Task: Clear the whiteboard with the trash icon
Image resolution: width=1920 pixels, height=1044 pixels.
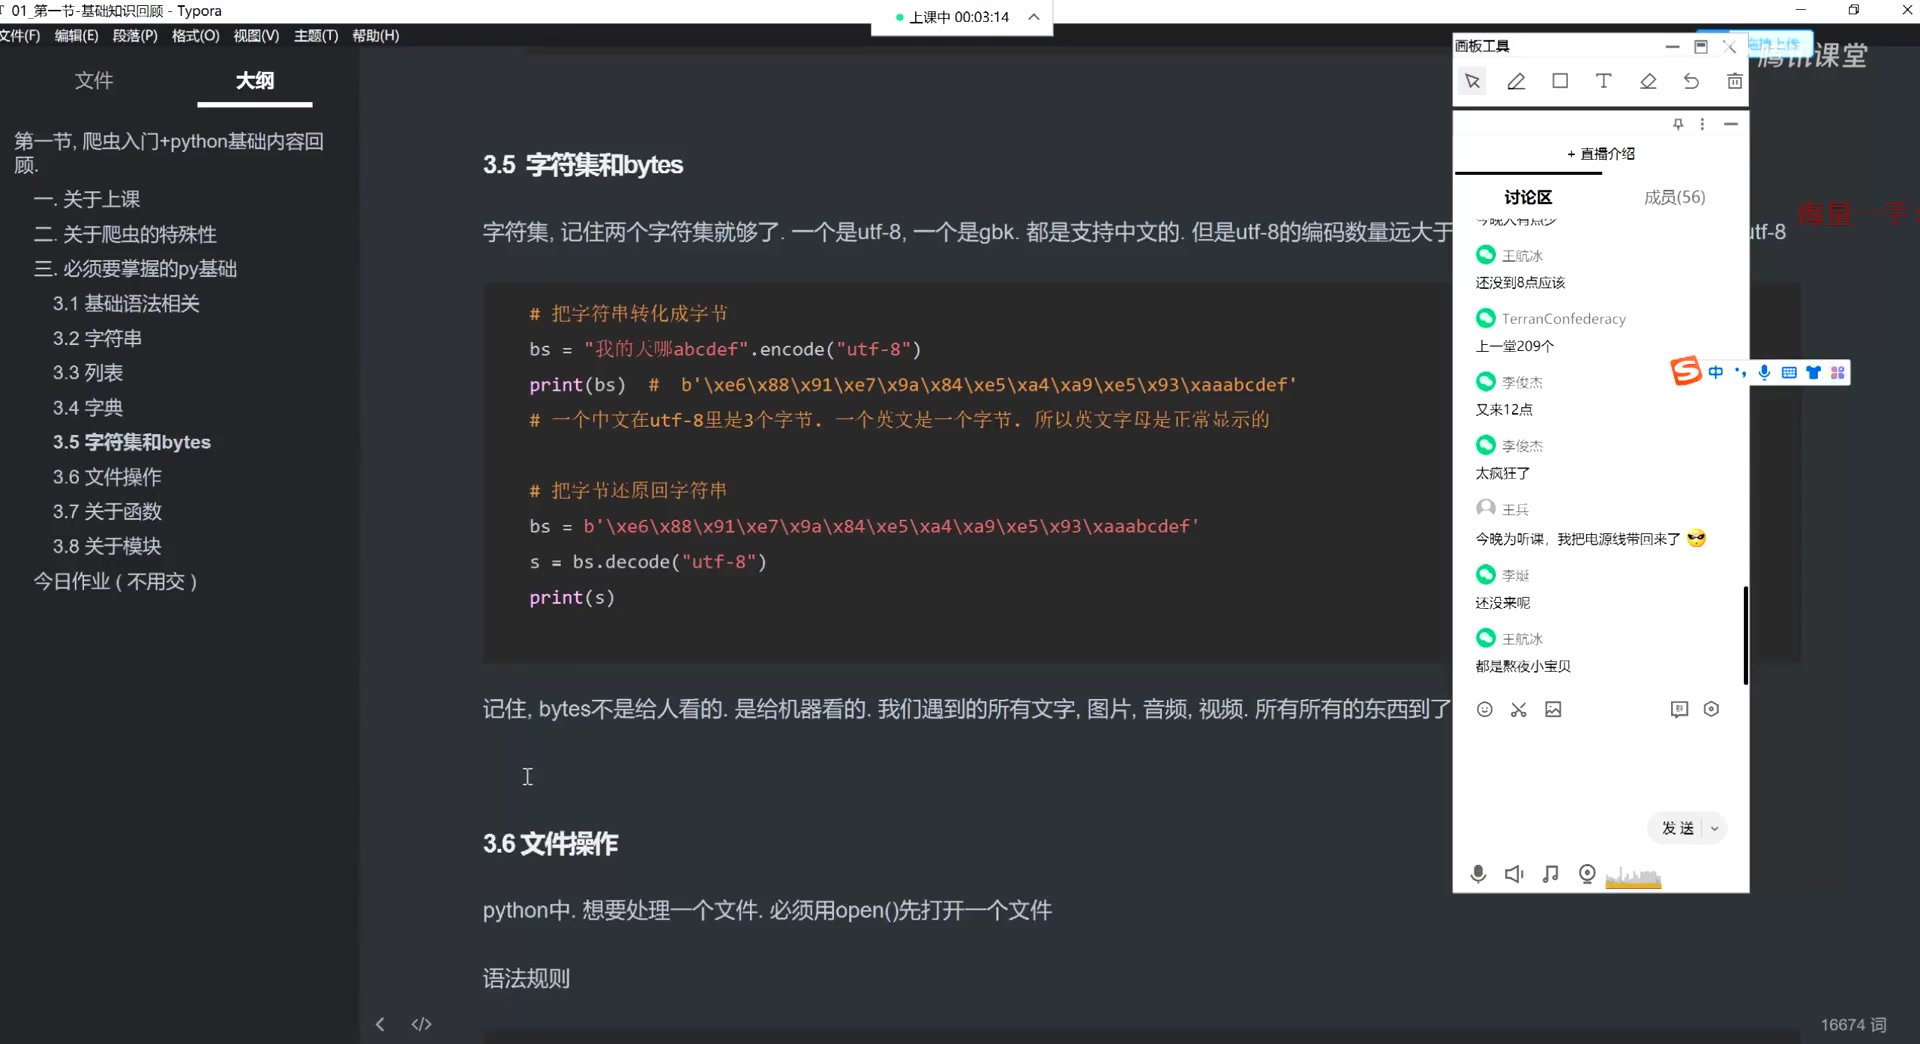Action: pos(1735,81)
